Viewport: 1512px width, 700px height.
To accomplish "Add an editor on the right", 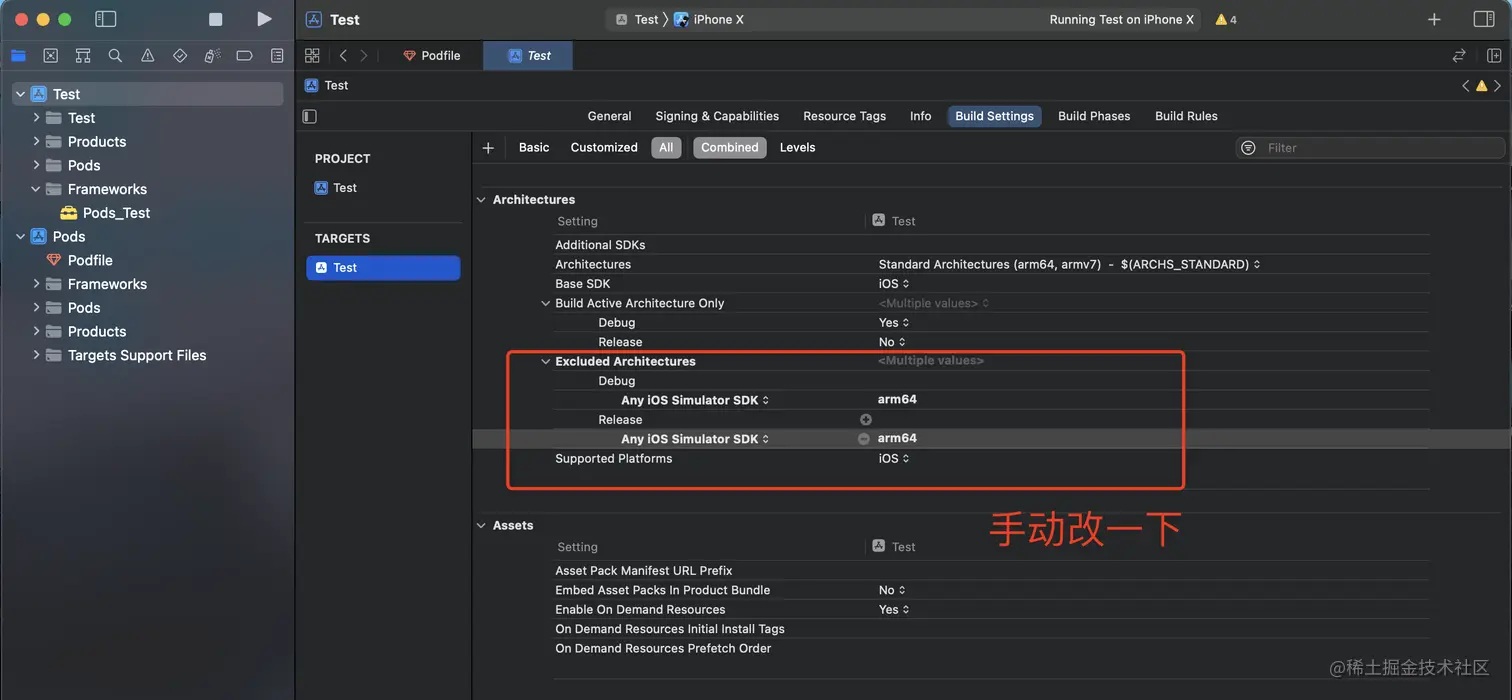I will click(x=1494, y=56).
